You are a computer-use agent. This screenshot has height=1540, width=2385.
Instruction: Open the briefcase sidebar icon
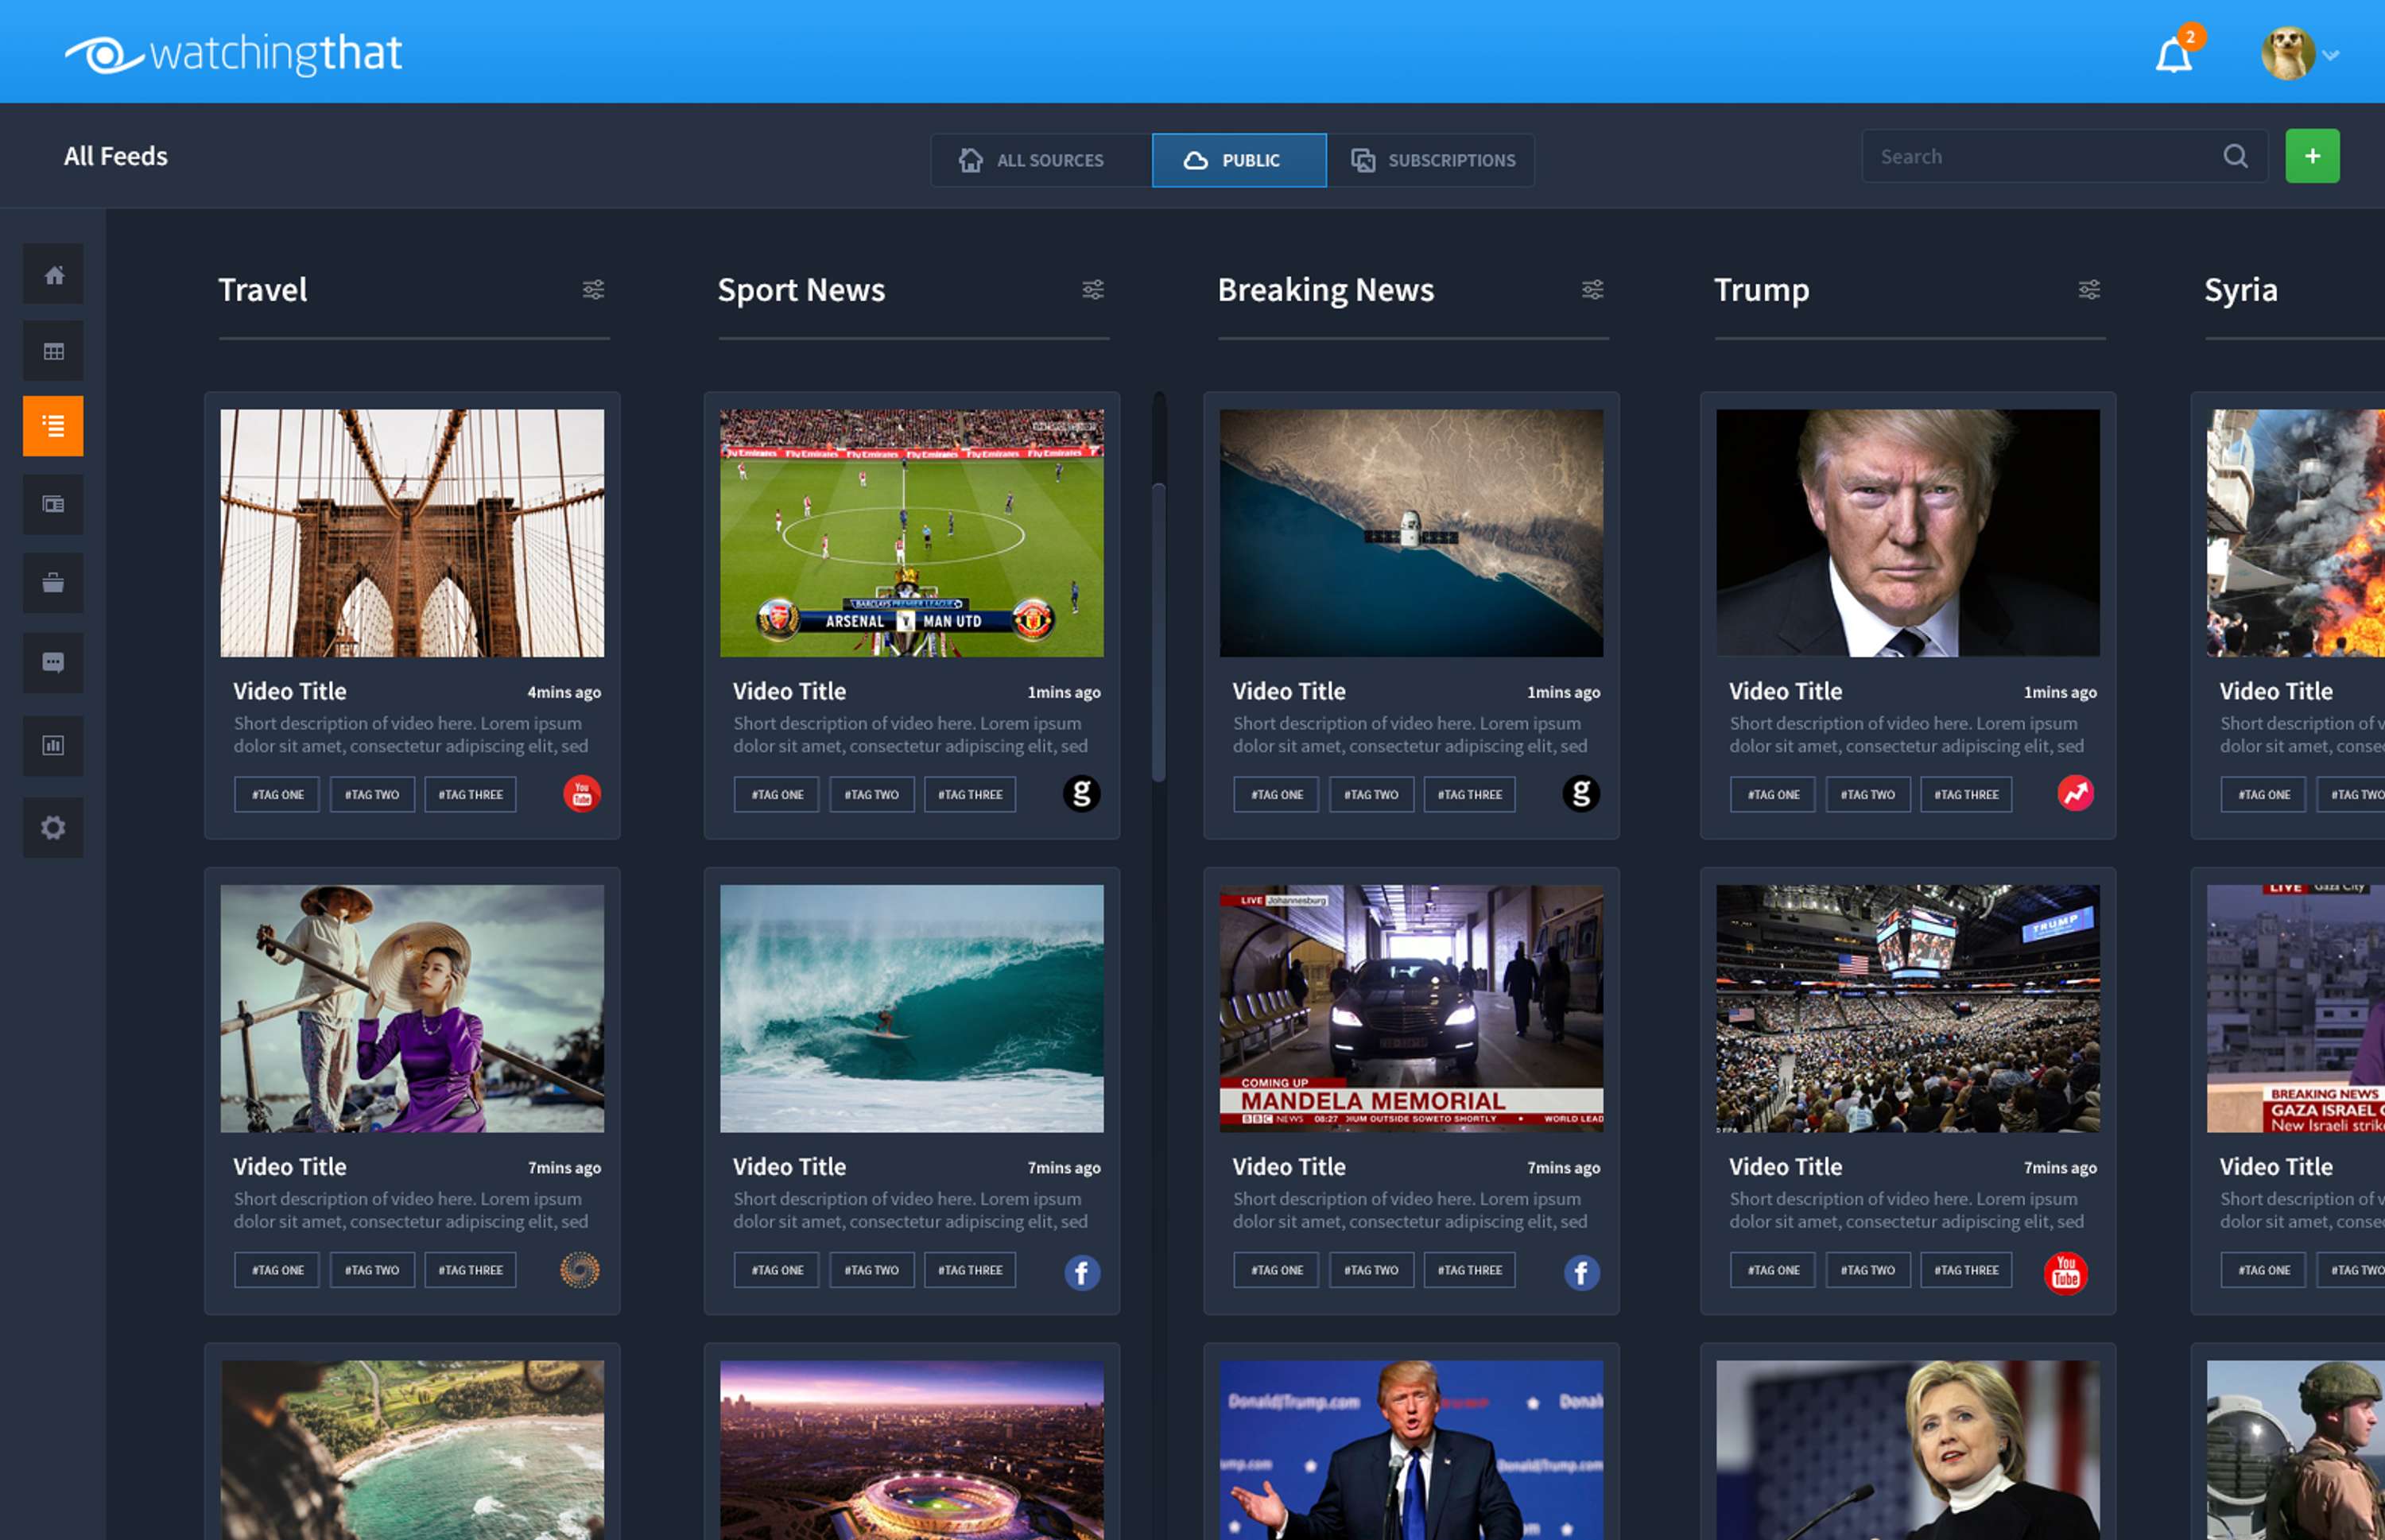click(54, 583)
